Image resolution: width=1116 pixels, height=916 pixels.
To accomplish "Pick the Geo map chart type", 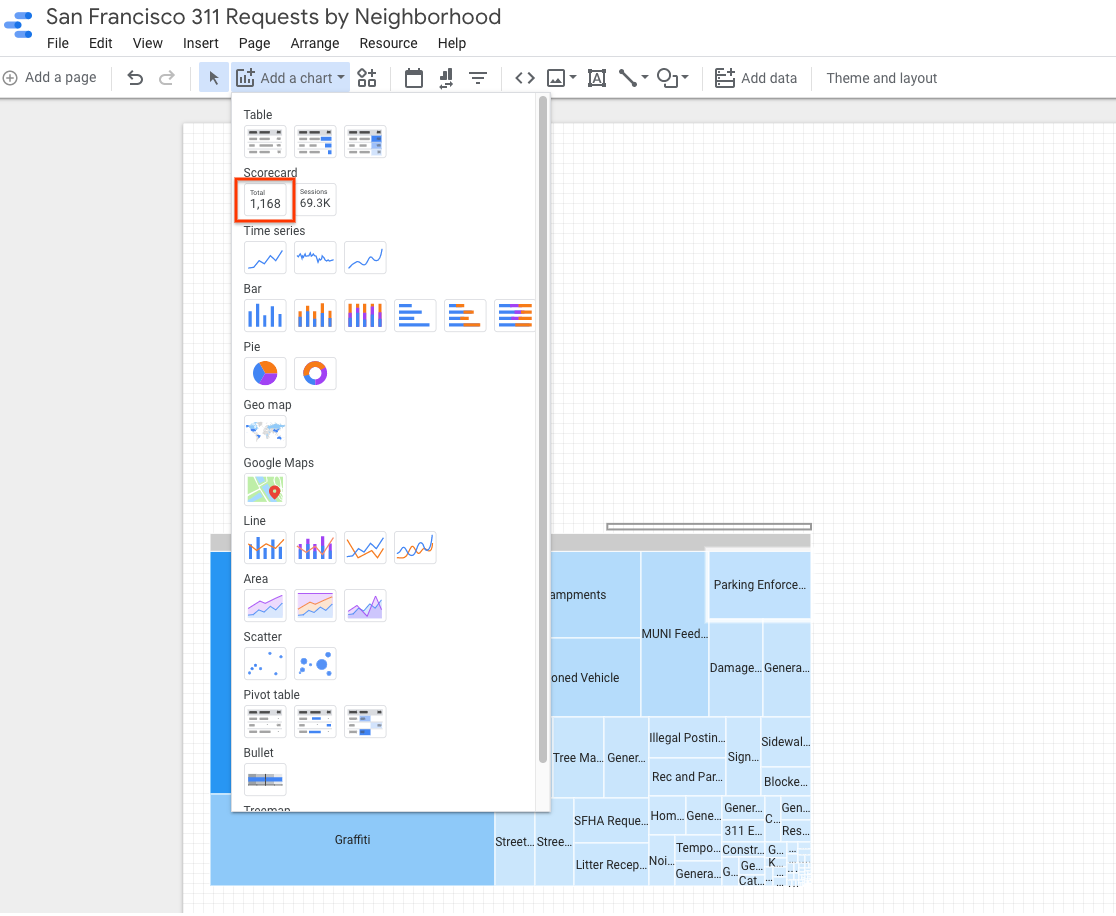I will coord(265,431).
